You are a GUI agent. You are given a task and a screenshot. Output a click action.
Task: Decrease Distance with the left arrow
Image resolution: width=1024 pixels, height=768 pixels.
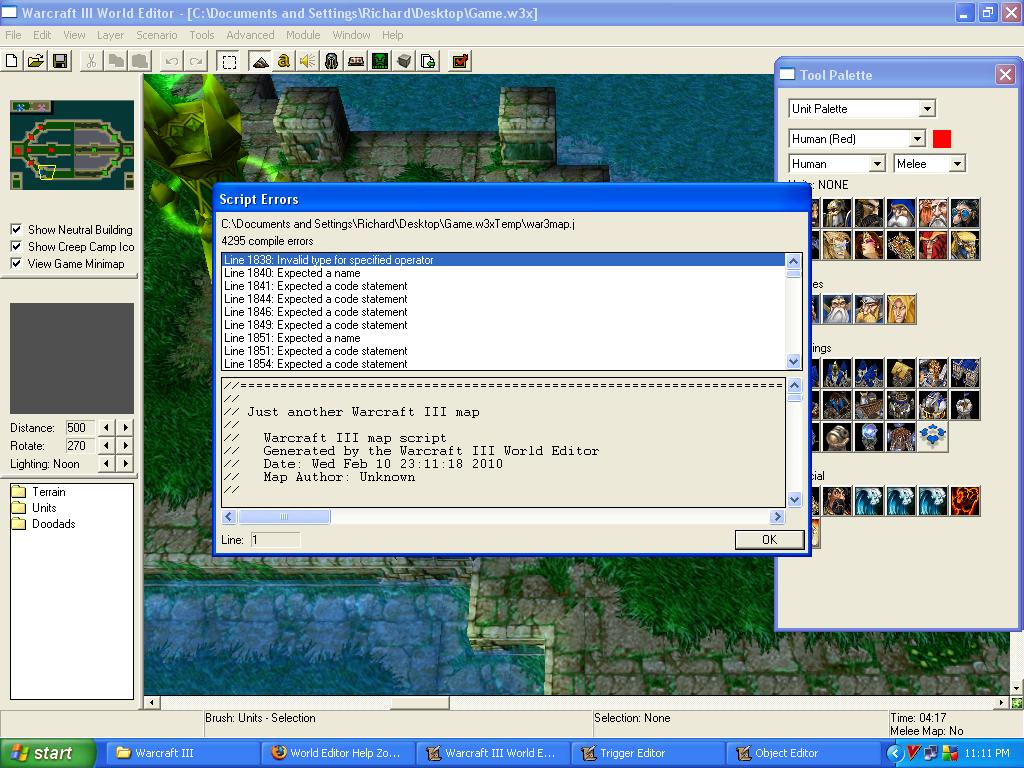coord(106,428)
